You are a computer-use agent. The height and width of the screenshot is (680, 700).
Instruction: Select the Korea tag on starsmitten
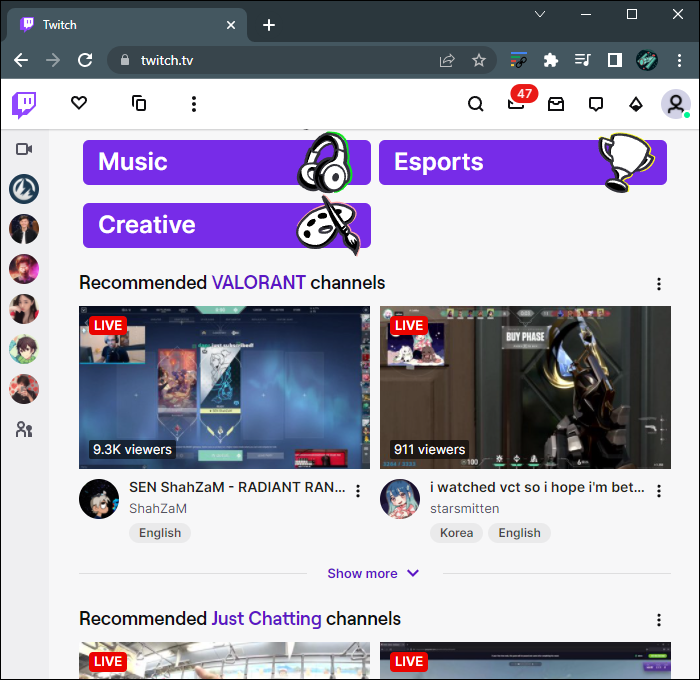coord(456,533)
